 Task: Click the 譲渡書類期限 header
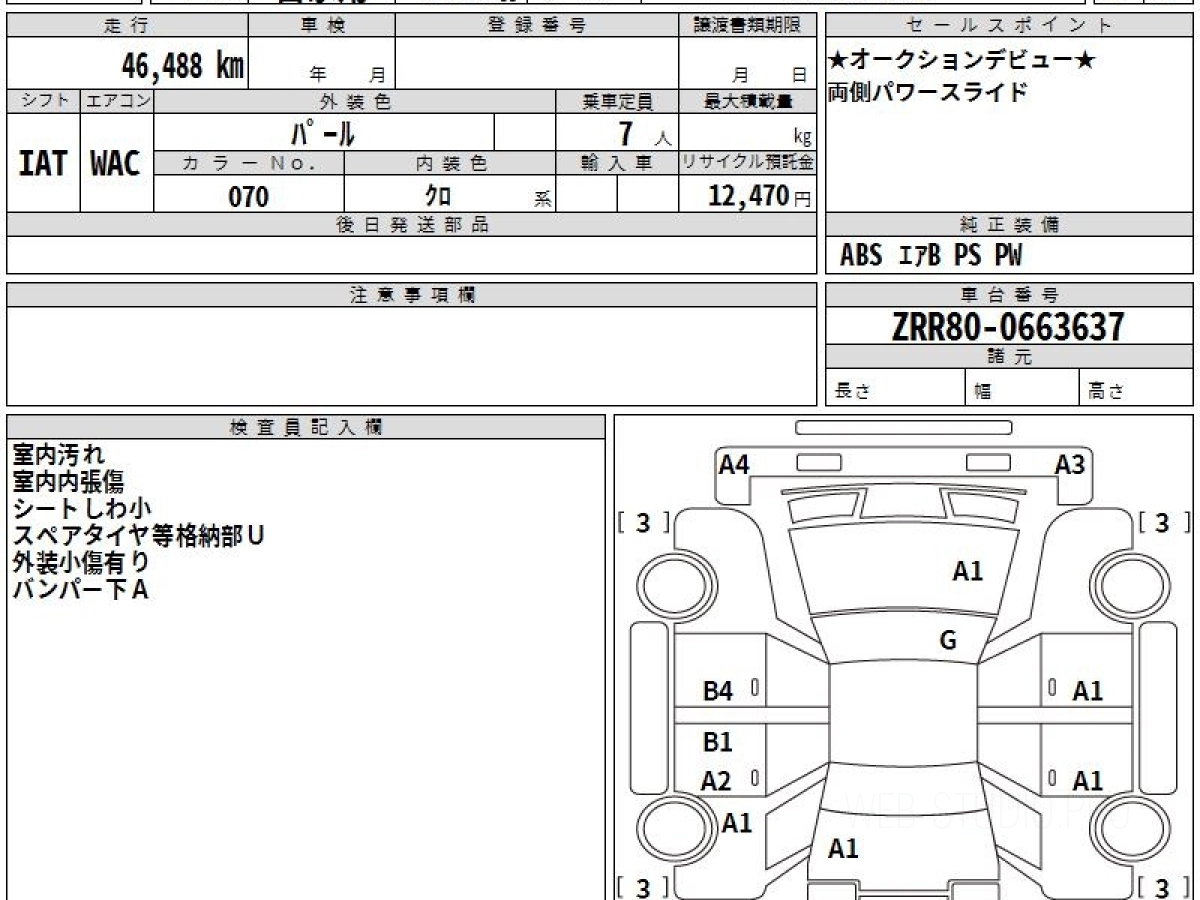[748, 26]
